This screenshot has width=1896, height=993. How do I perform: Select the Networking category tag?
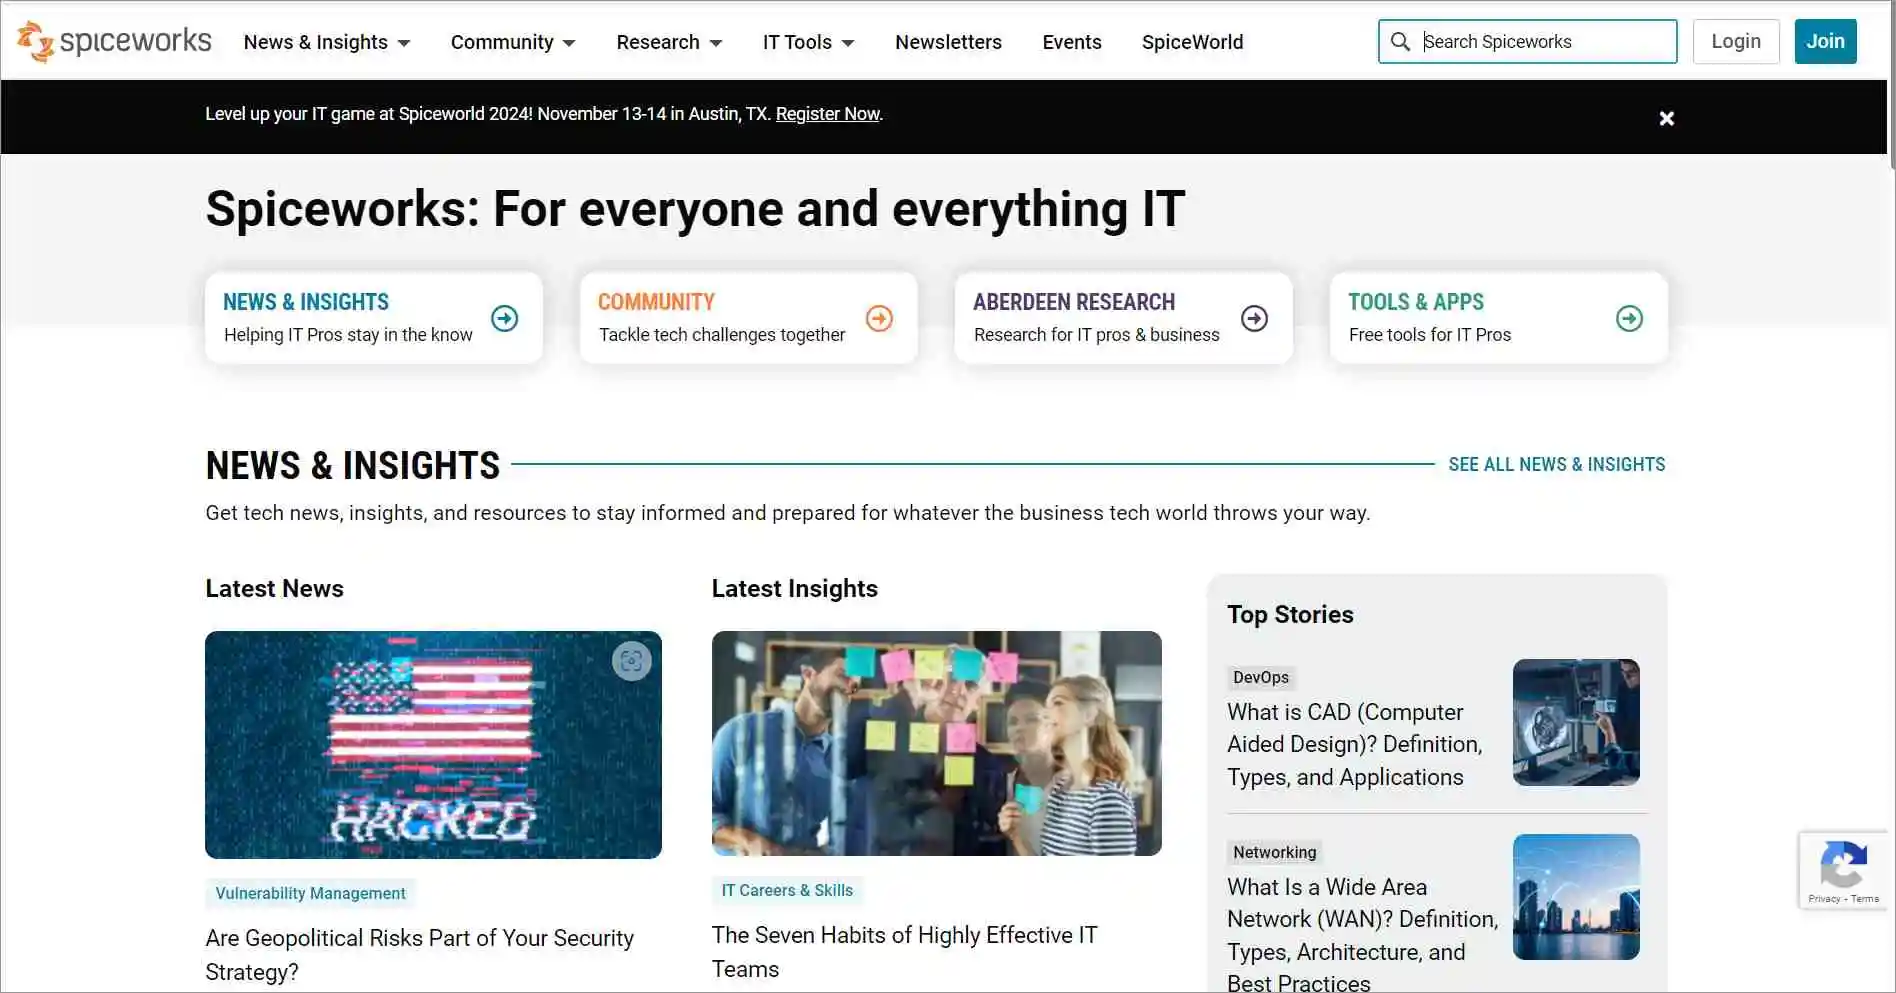tap(1274, 852)
